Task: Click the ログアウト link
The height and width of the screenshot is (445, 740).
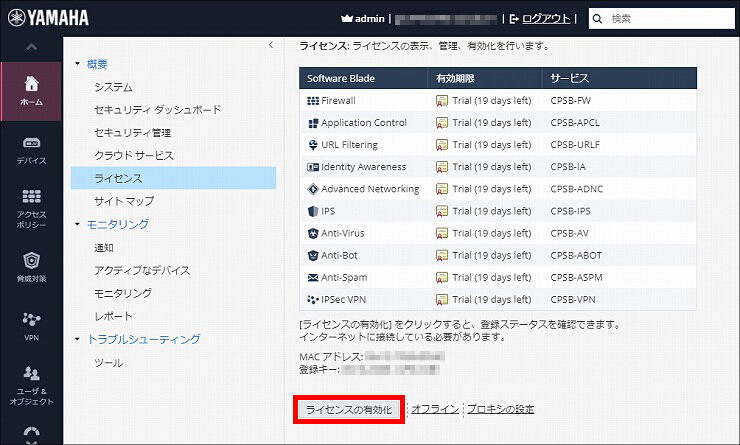Action: (546, 18)
